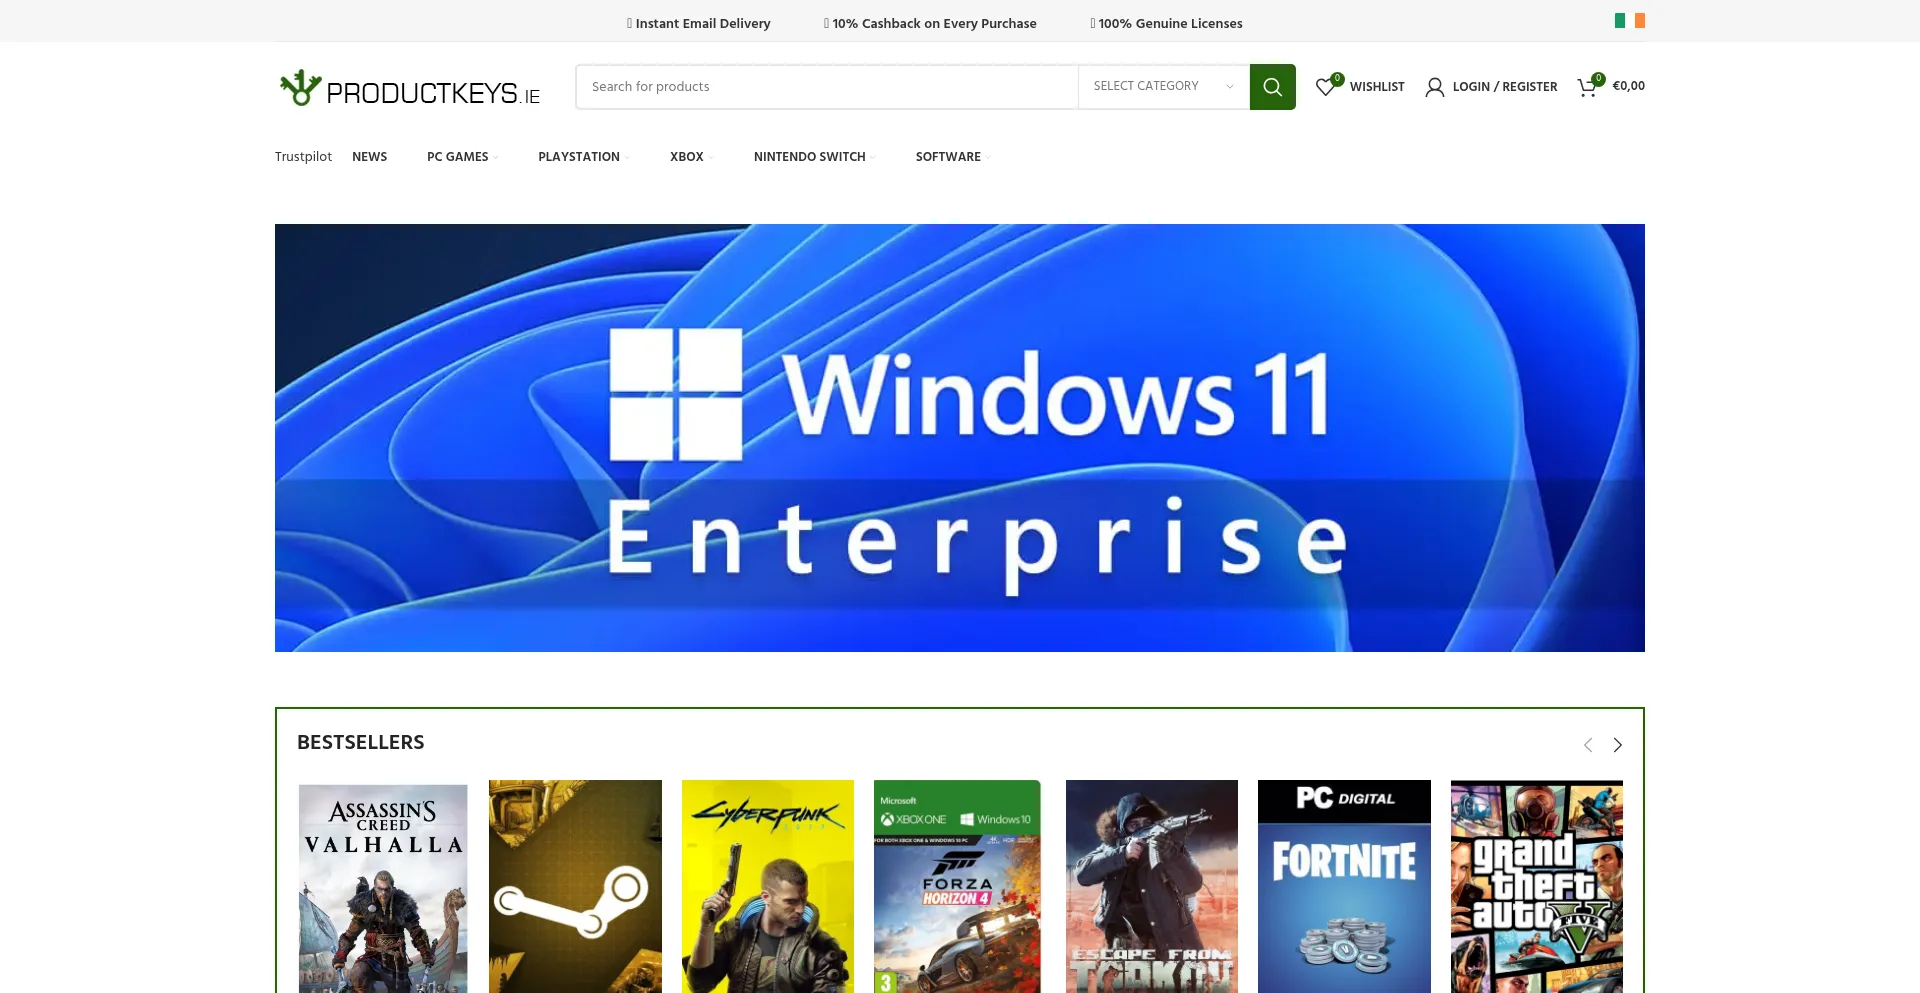The width and height of the screenshot is (1920, 993).
Task: Open the Steam gift card thumbnail
Action: (575, 887)
